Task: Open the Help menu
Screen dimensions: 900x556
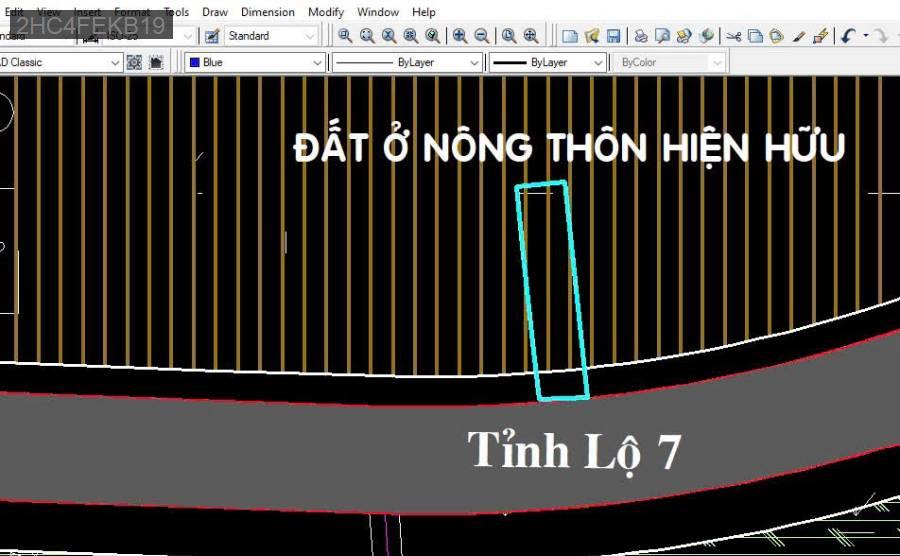Action: [x=424, y=12]
